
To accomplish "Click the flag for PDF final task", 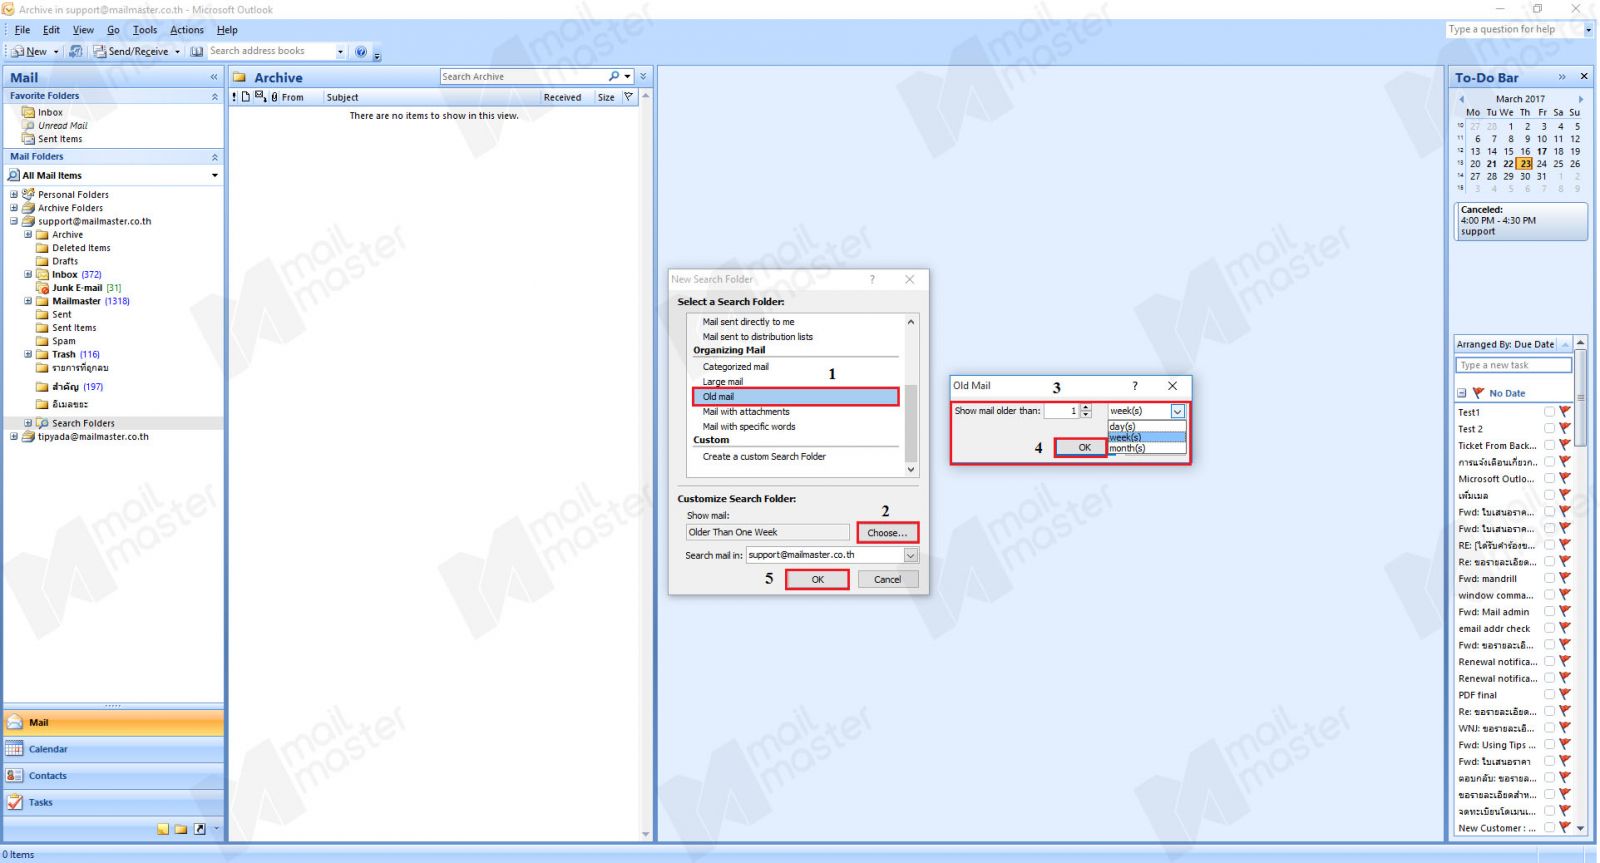I will (x=1565, y=695).
